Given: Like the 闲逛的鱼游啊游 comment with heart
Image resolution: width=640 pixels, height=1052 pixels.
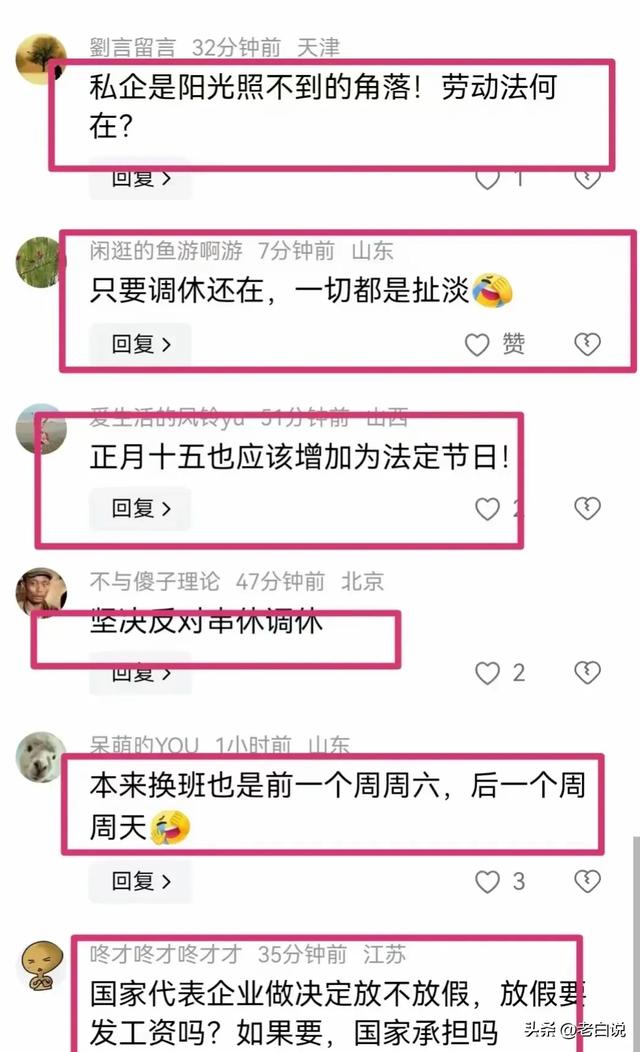Looking at the screenshot, I should pyautogui.click(x=477, y=344).
